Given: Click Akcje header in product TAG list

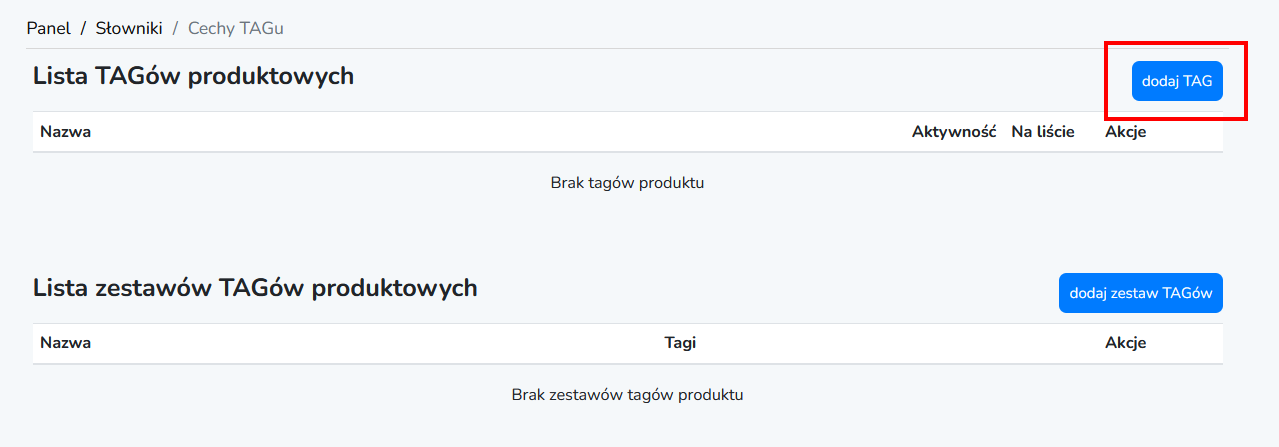Looking at the screenshot, I should [1125, 131].
